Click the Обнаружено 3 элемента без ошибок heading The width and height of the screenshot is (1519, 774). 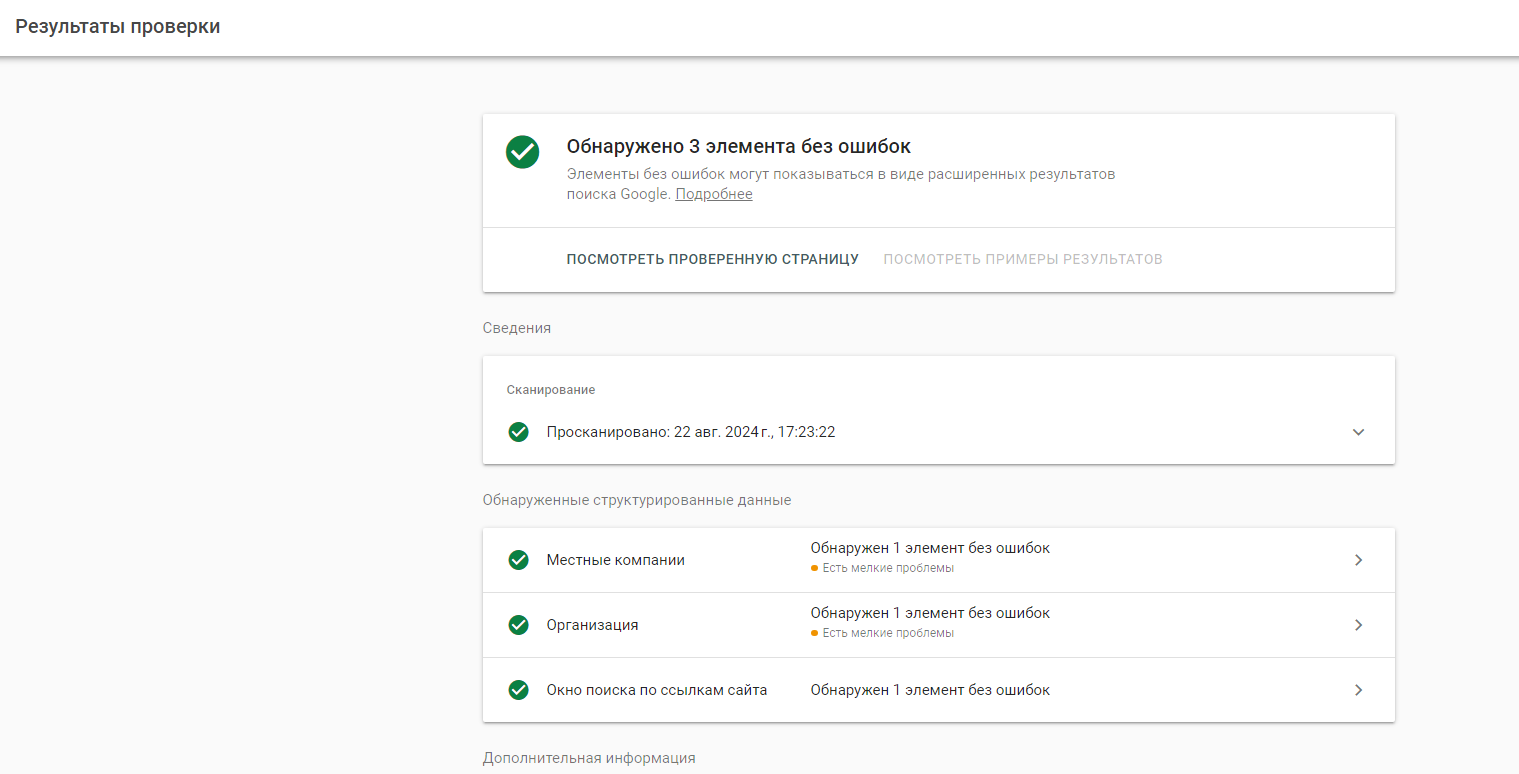tap(739, 146)
